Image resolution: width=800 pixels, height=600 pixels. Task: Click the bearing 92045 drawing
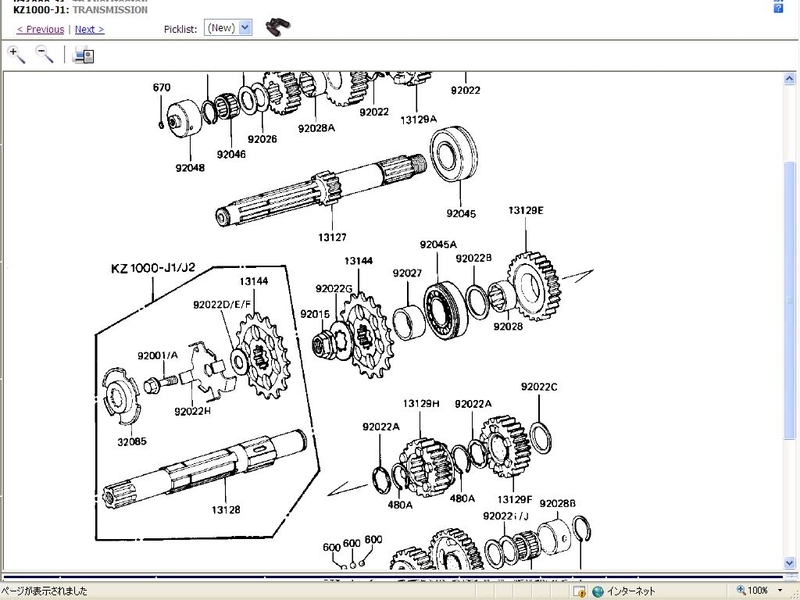(454, 153)
